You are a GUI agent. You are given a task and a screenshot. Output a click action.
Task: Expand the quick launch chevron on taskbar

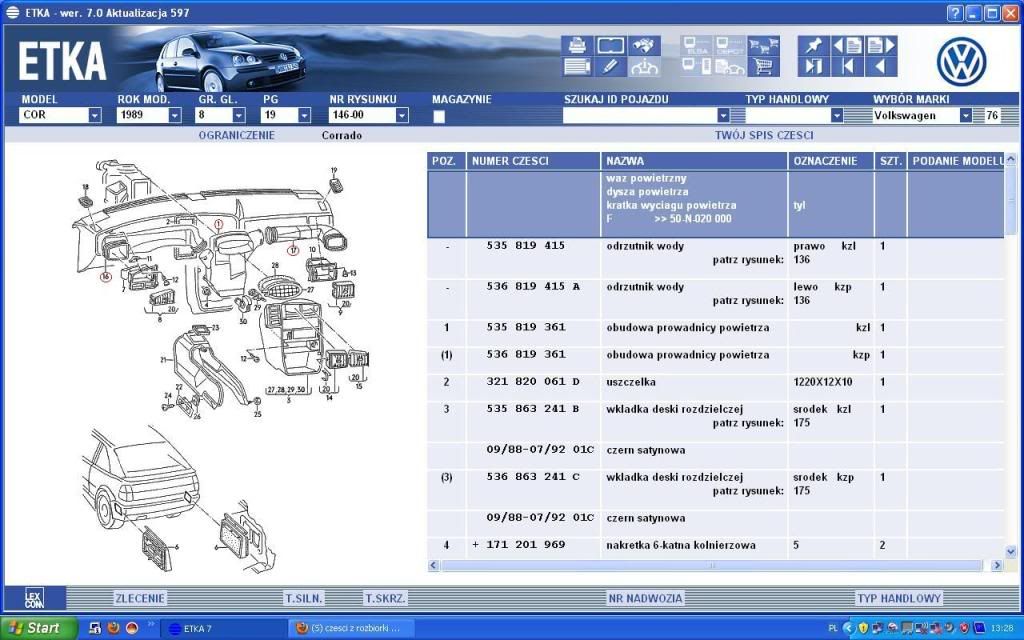152,624
